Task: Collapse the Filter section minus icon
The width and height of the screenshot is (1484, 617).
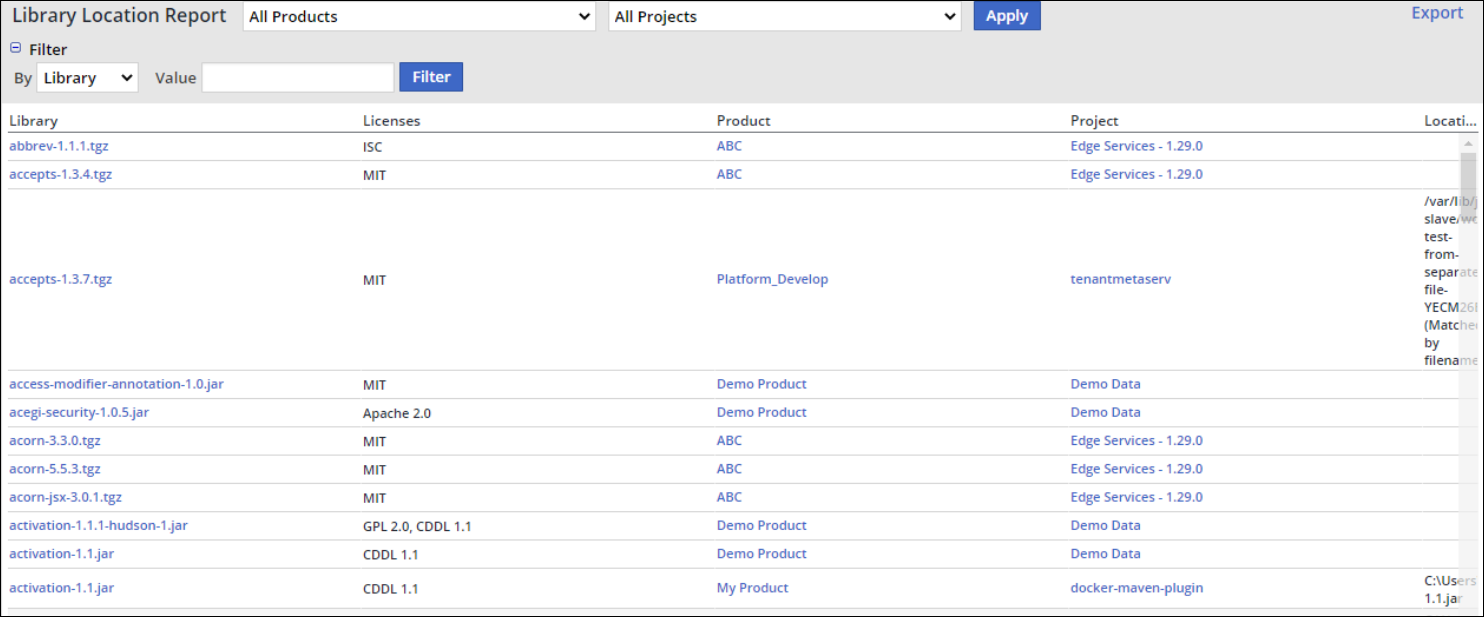Action: pyautogui.click(x=15, y=48)
